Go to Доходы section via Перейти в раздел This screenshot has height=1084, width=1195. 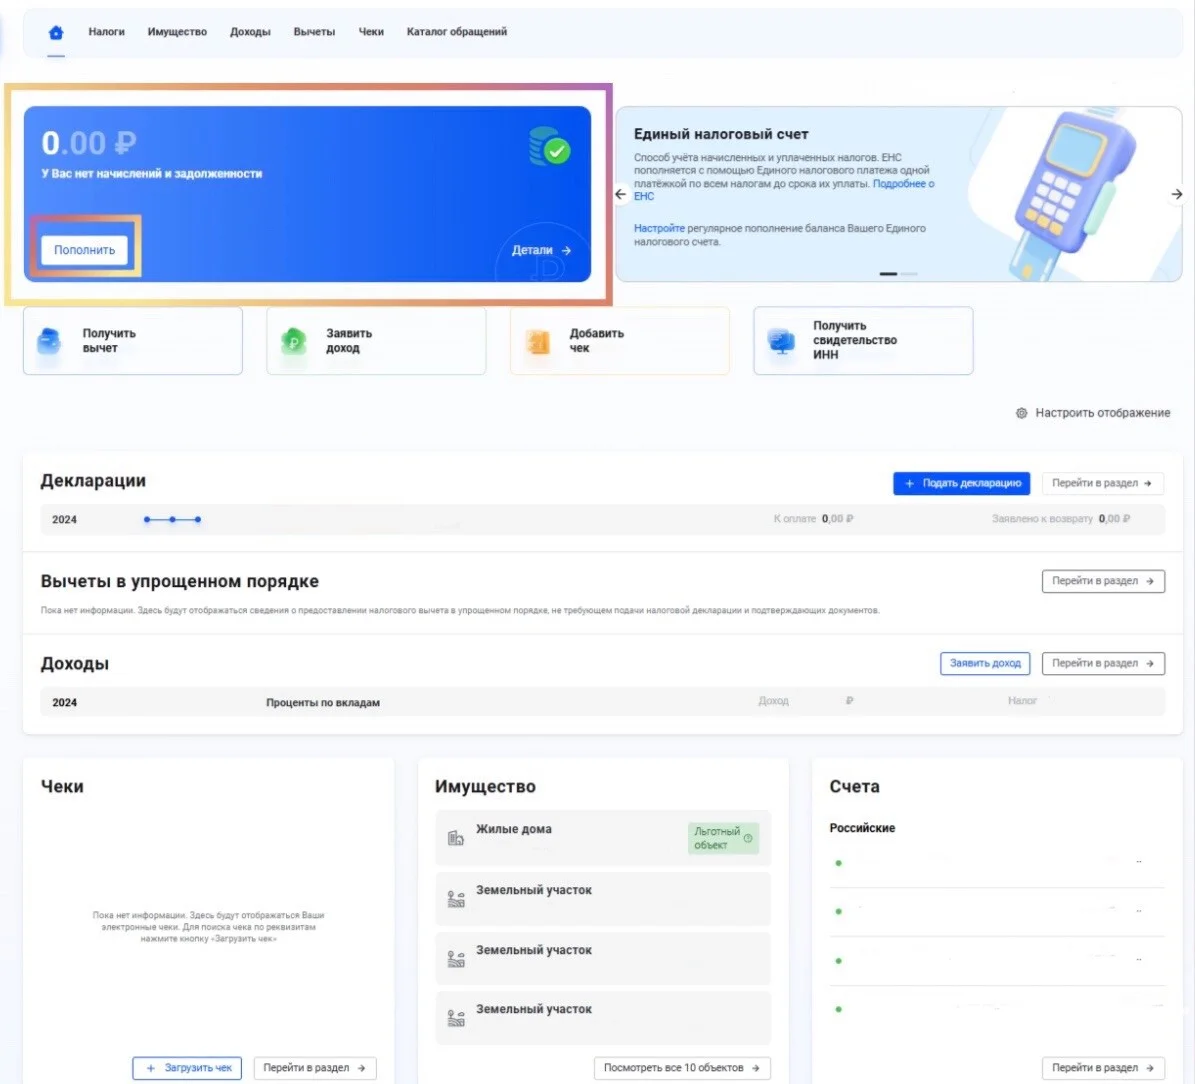point(1103,663)
